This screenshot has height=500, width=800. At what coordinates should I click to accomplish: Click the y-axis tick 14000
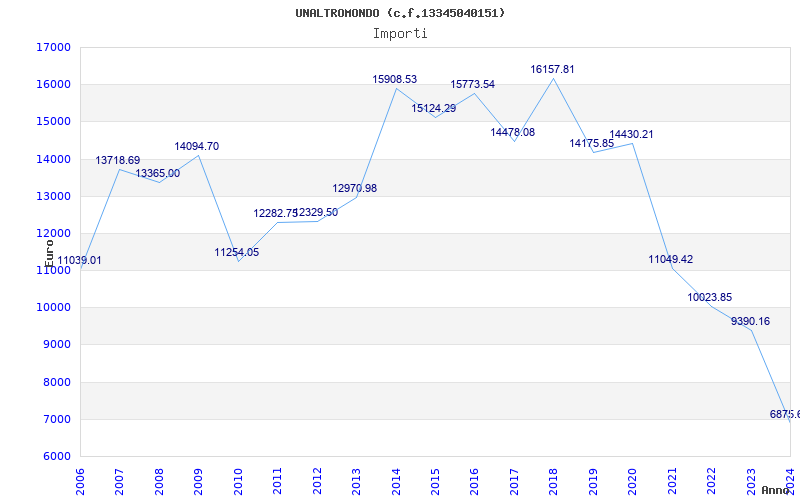pos(53,159)
